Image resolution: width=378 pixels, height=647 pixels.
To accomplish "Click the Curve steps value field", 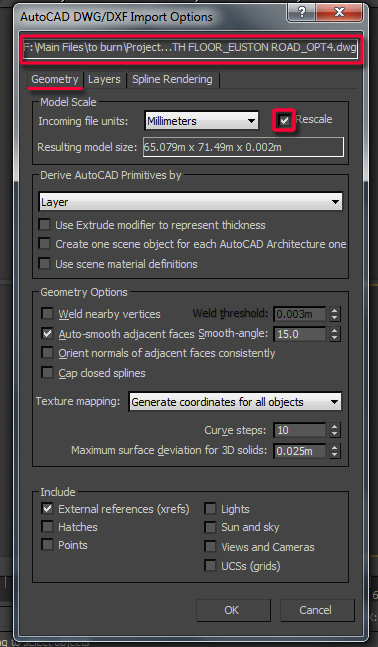I will (300, 430).
